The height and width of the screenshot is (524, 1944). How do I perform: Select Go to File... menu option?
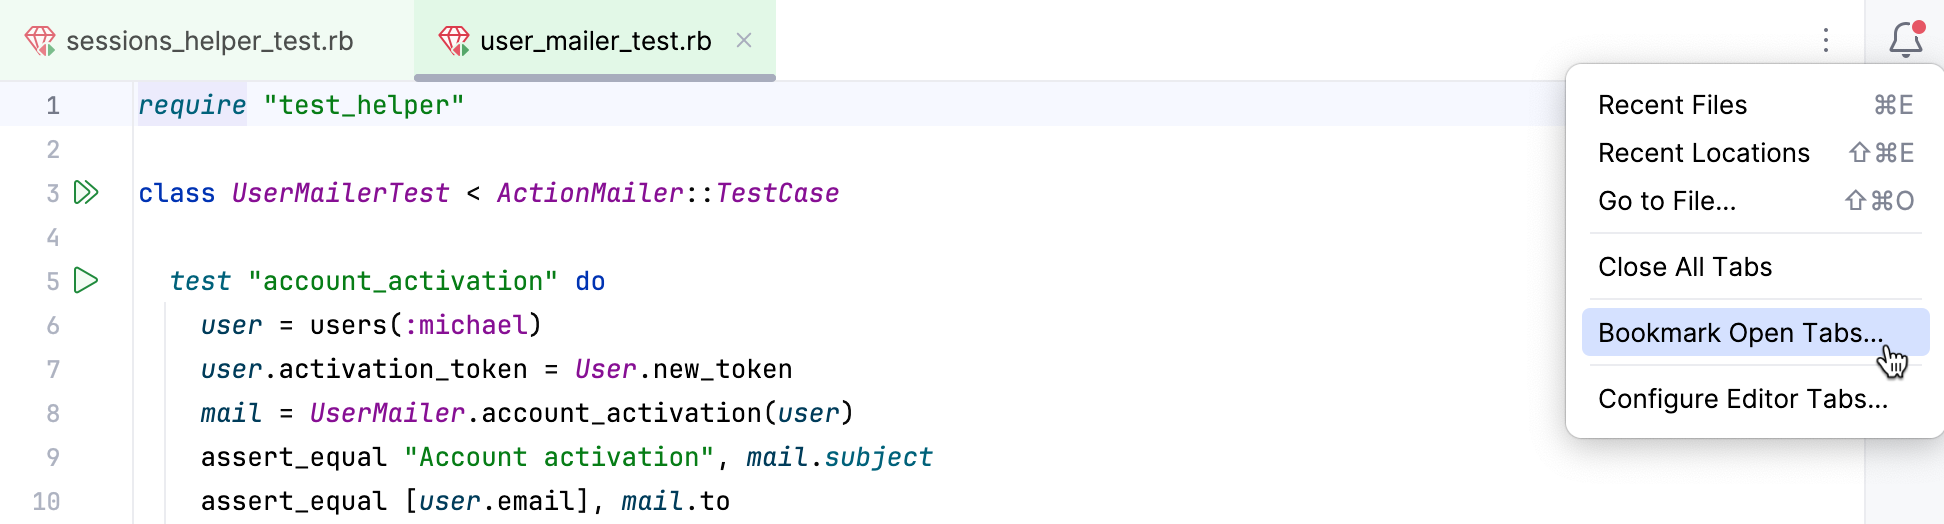click(1666, 201)
